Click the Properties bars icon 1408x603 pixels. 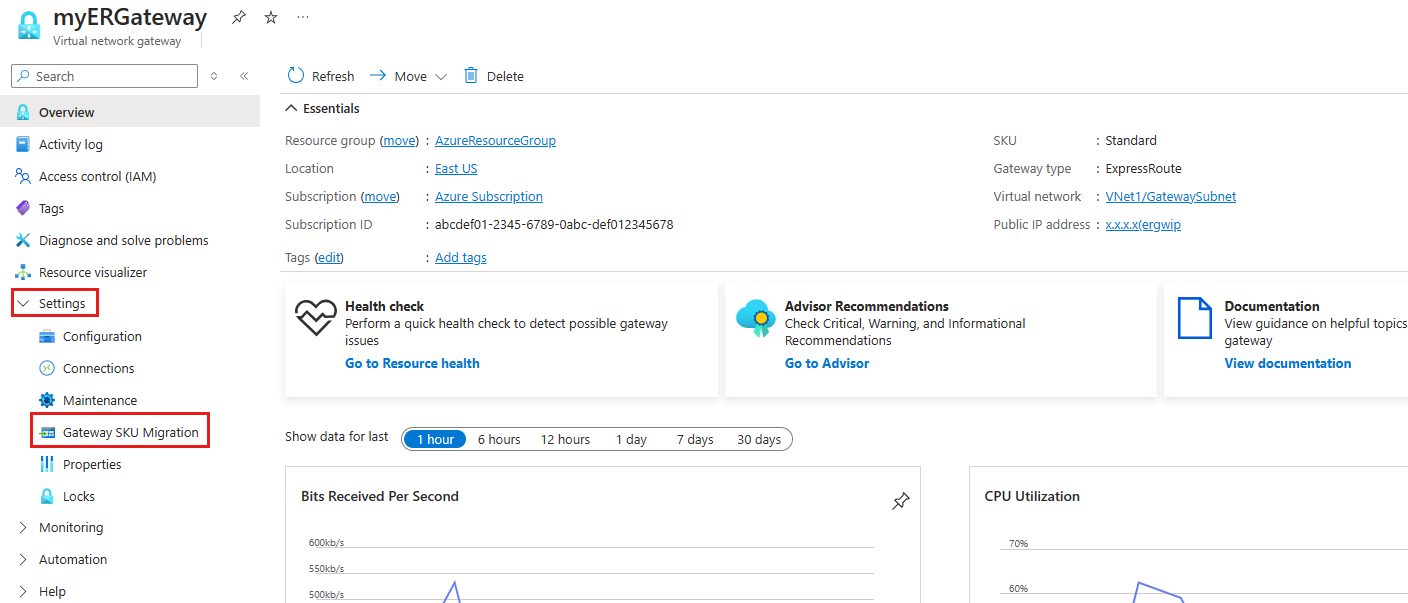pos(47,464)
